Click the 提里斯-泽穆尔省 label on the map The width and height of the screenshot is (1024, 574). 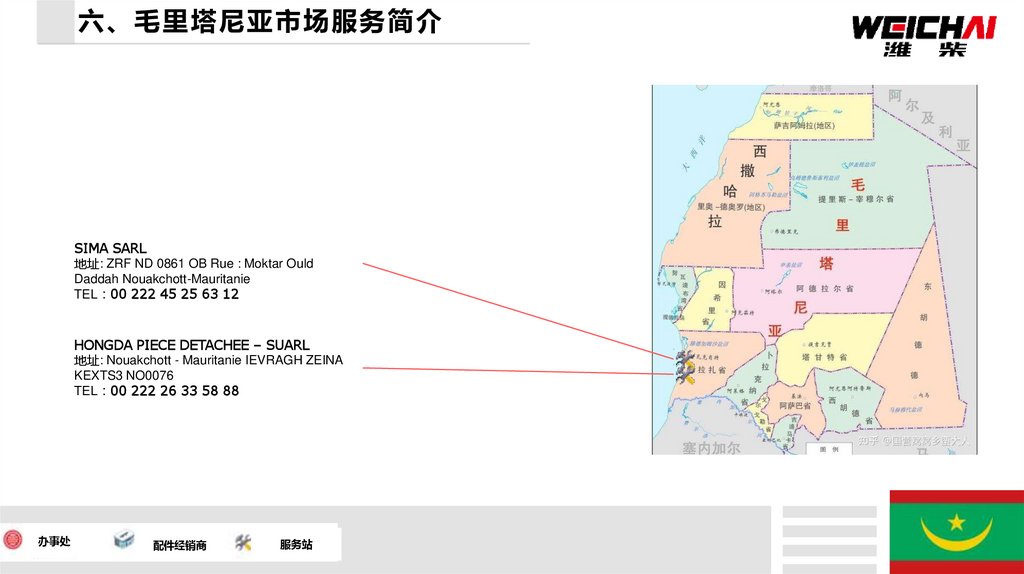(856, 199)
